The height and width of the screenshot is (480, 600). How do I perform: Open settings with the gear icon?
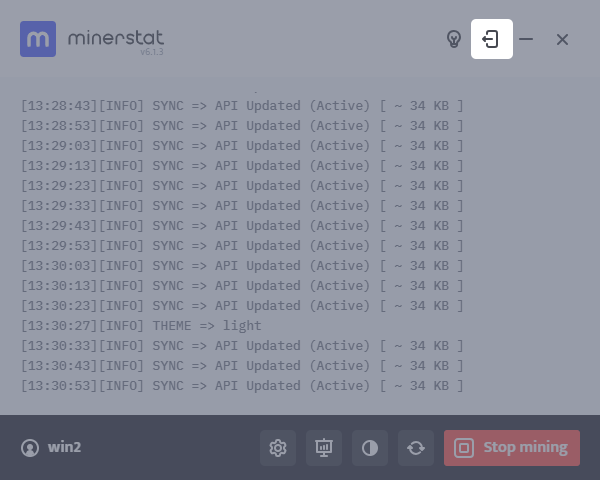tap(278, 448)
